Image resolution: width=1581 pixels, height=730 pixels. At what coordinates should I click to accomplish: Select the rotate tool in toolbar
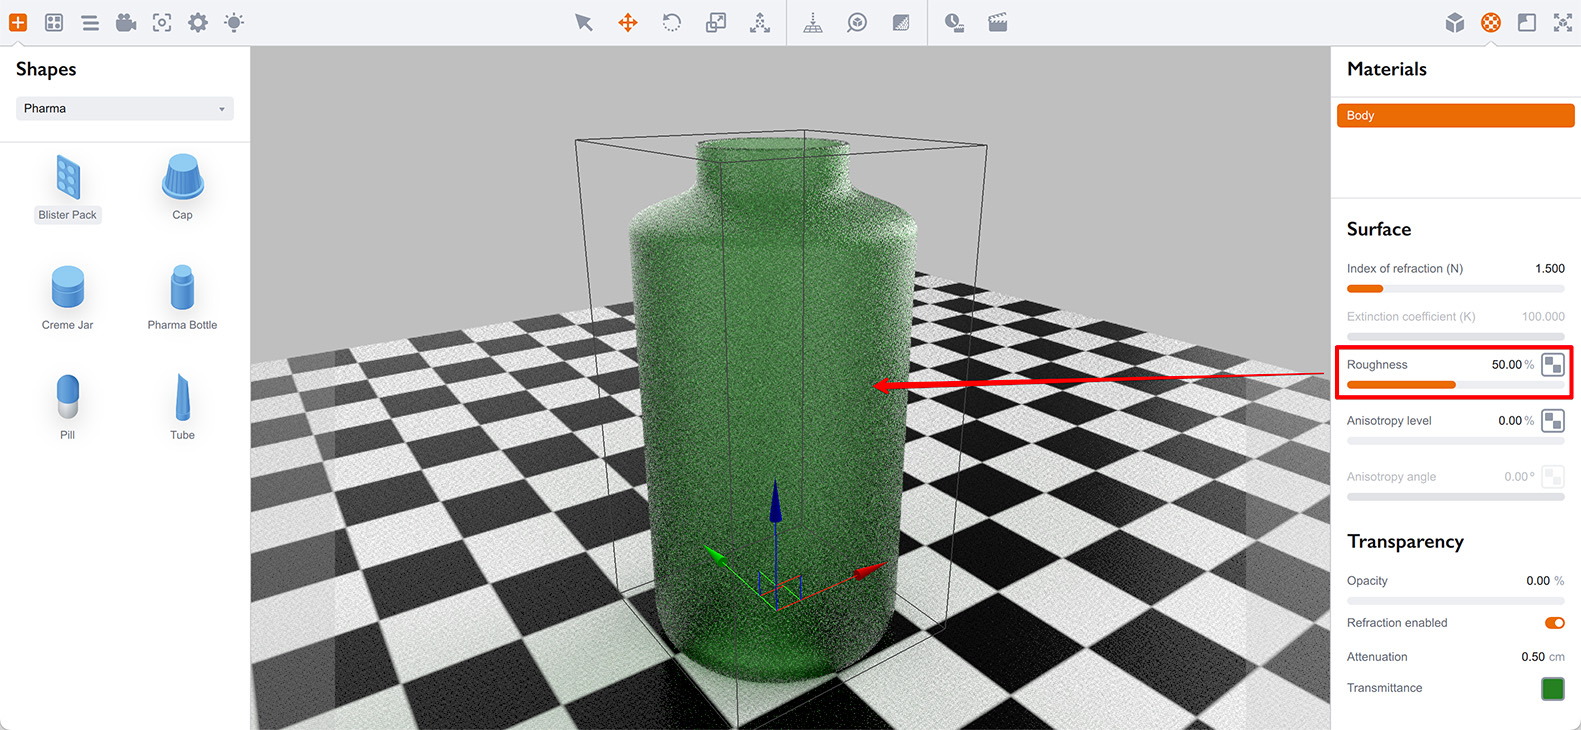(672, 22)
